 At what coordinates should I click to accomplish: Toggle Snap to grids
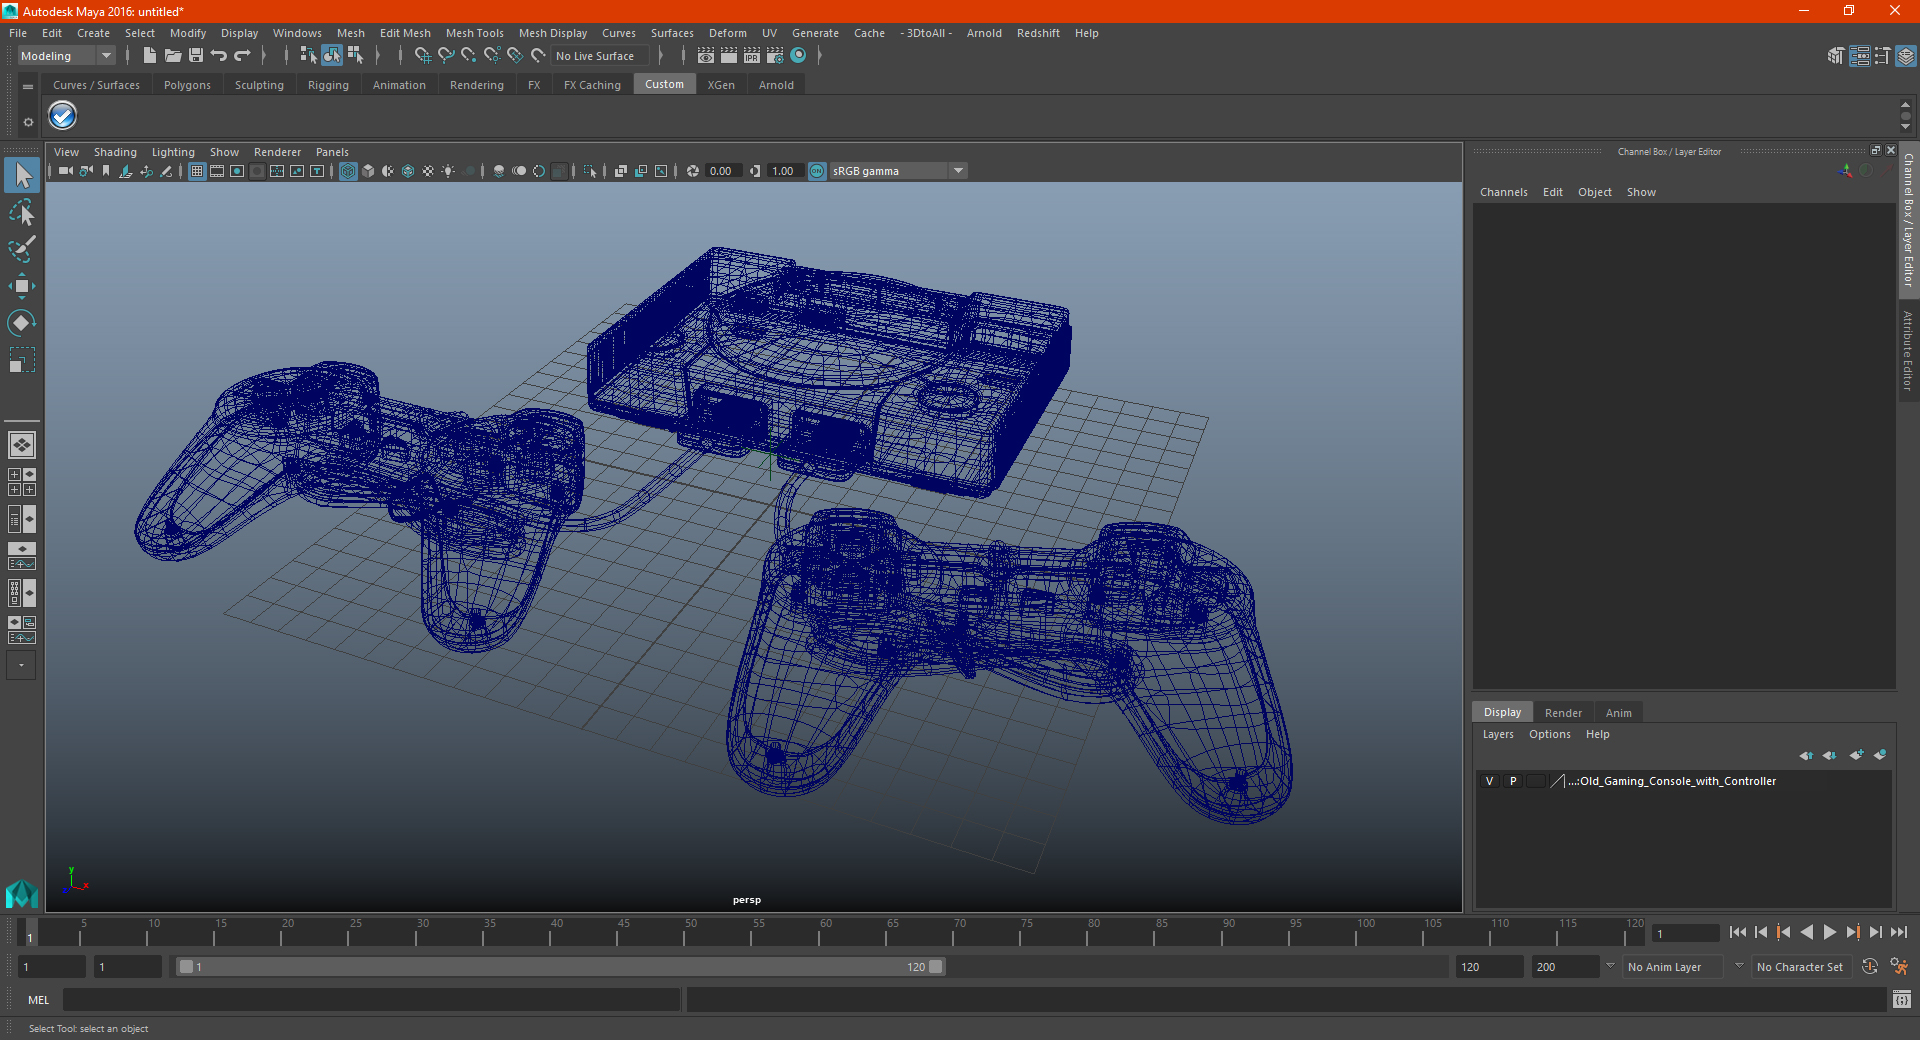click(x=423, y=56)
